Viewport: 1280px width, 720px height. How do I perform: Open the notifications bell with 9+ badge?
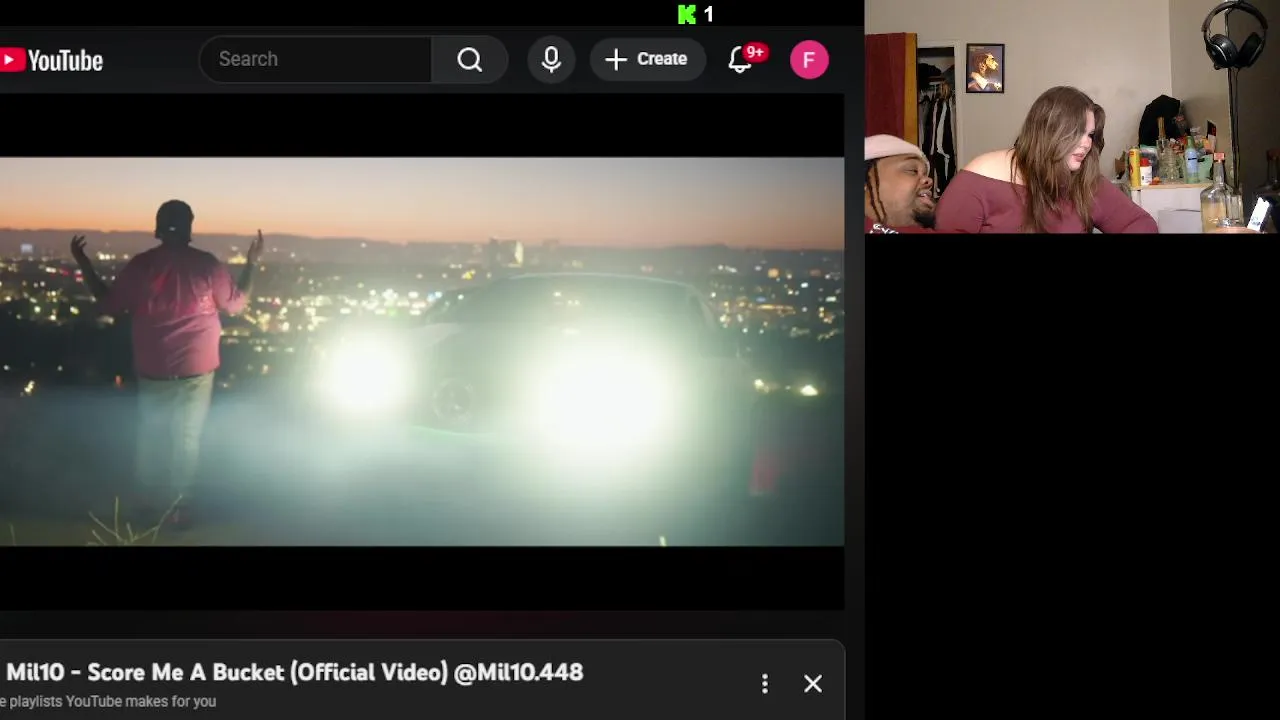tap(742, 59)
